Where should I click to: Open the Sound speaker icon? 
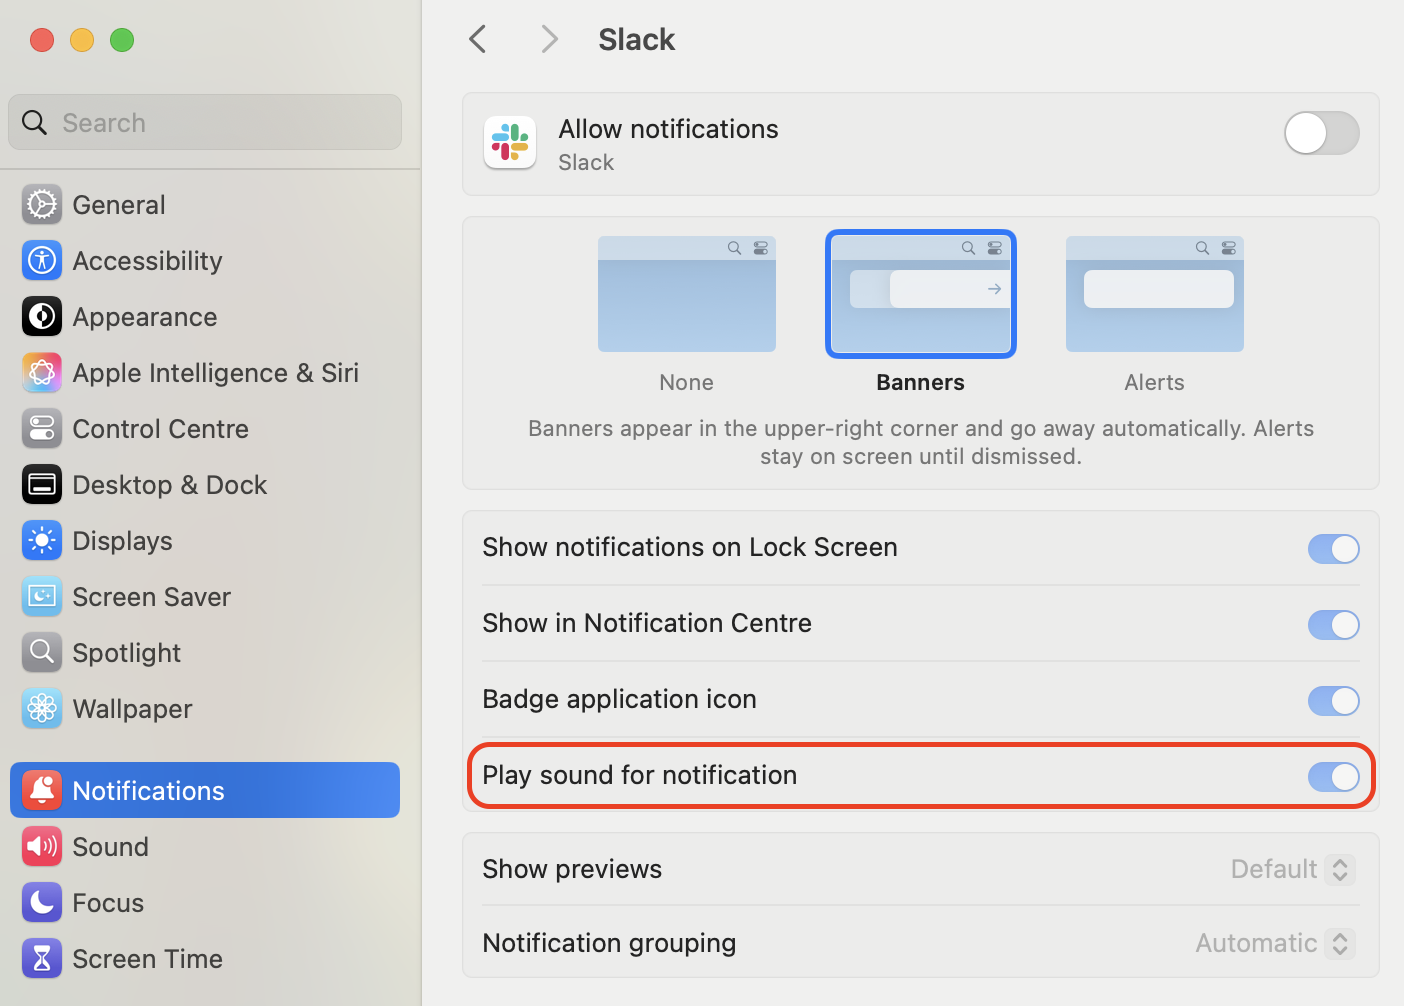click(x=42, y=847)
